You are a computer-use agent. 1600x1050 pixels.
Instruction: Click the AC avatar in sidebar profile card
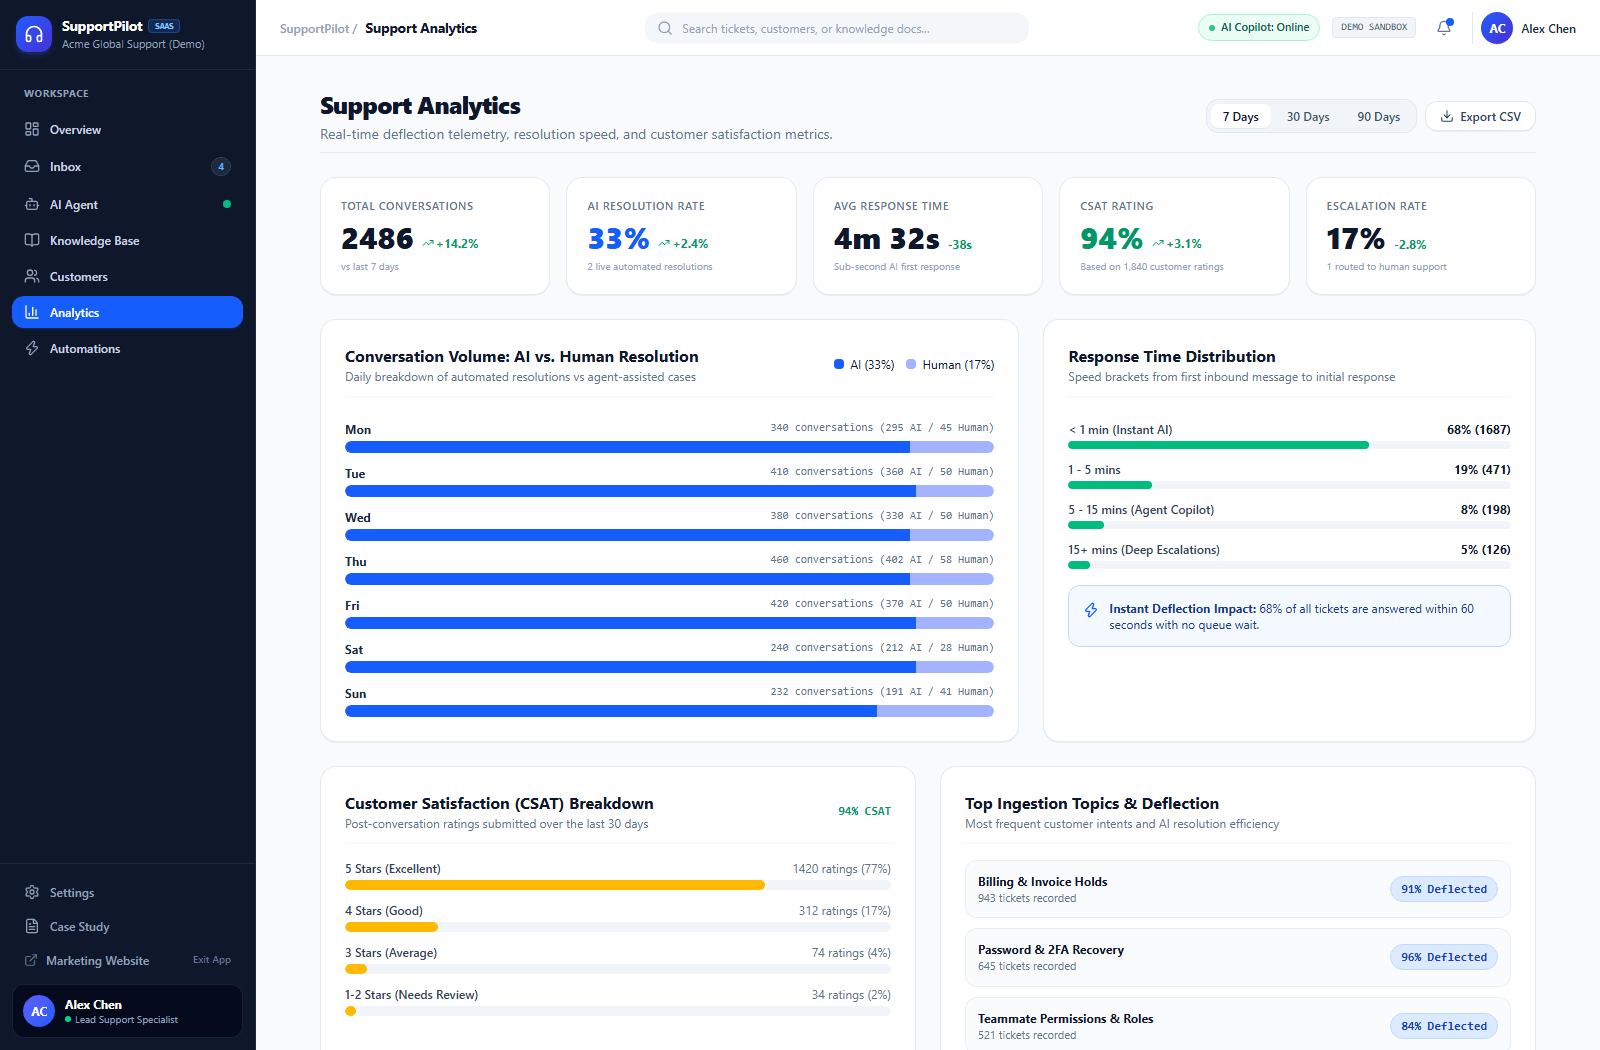(39, 1011)
